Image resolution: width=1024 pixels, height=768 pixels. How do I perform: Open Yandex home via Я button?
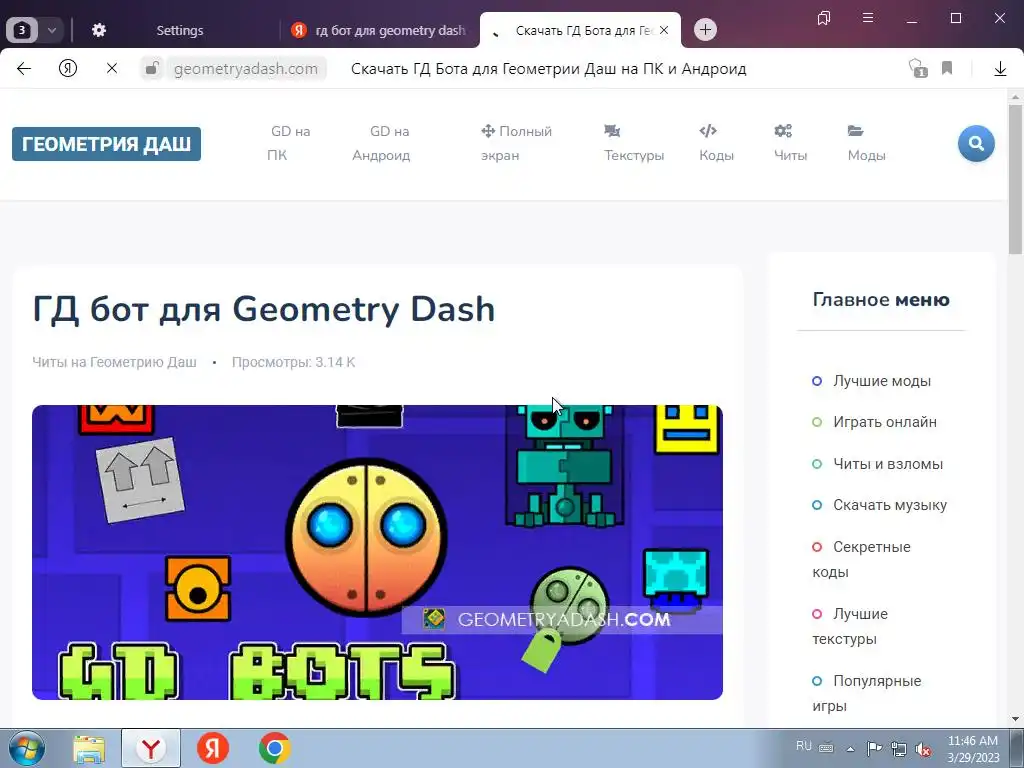[68, 68]
